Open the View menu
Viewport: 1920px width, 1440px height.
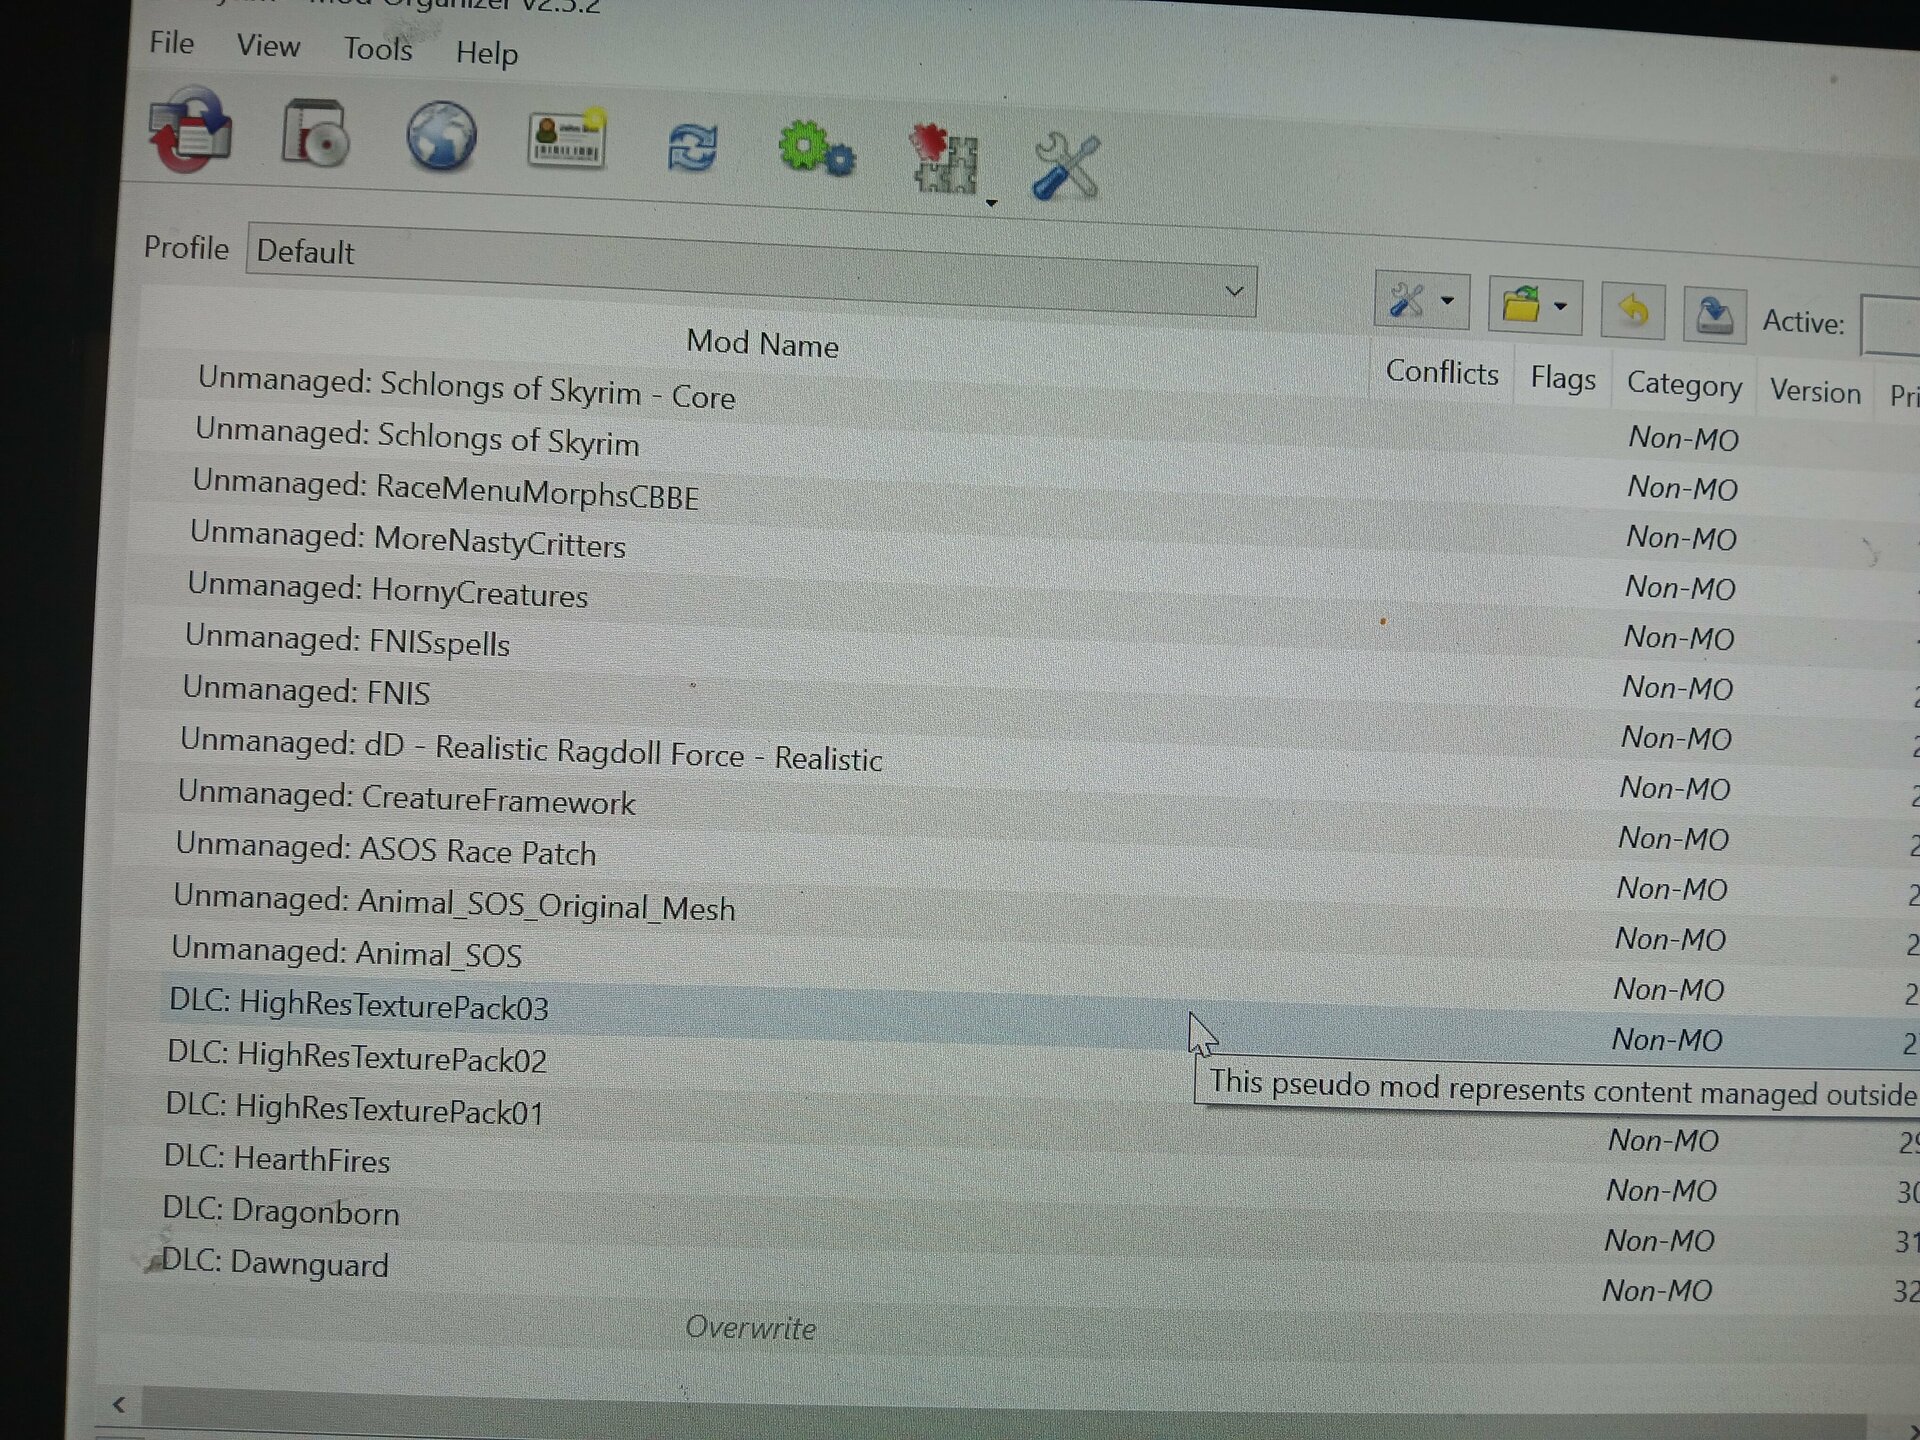tap(268, 46)
